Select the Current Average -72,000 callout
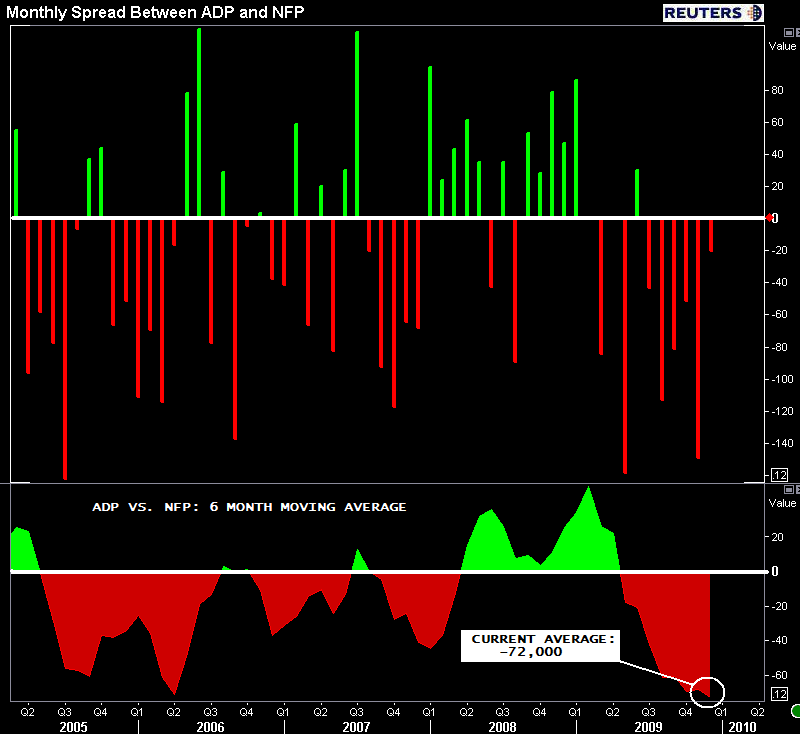This screenshot has height=741, width=800. (540, 645)
